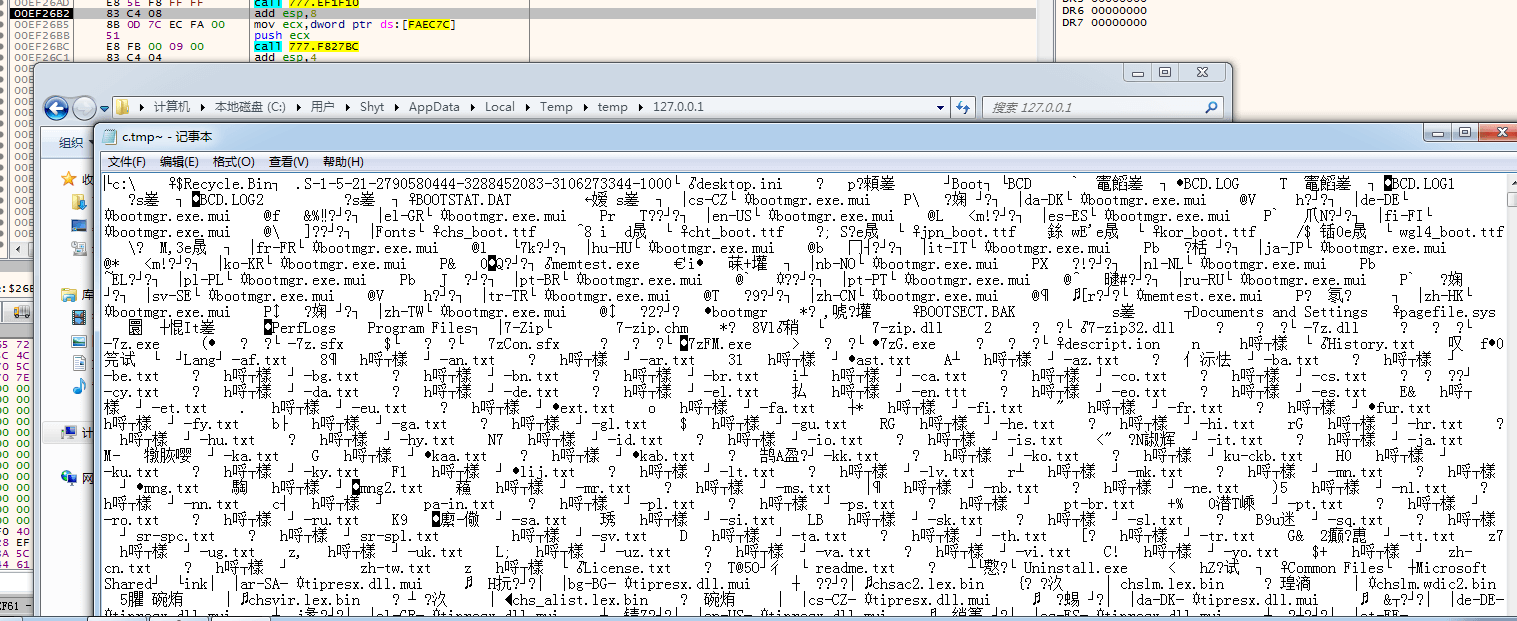Image resolution: width=1517 pixels, height=621 pixels.
Task: Click 'BOOTSTAT.DAT' text in Notepad
Action: (x=462, y=200)
